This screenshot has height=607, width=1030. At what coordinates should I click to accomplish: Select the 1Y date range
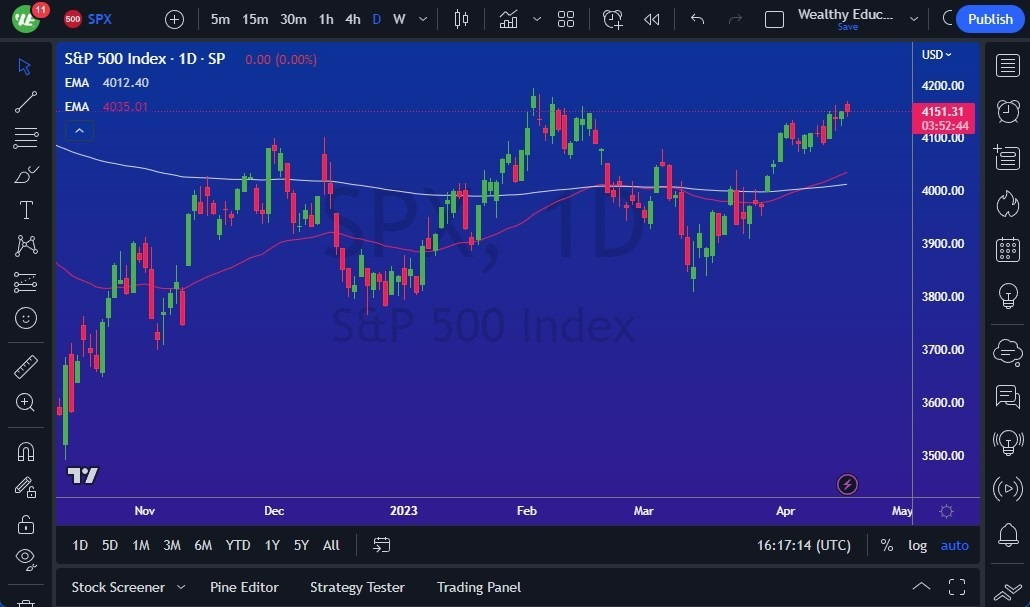pos(271,545)
